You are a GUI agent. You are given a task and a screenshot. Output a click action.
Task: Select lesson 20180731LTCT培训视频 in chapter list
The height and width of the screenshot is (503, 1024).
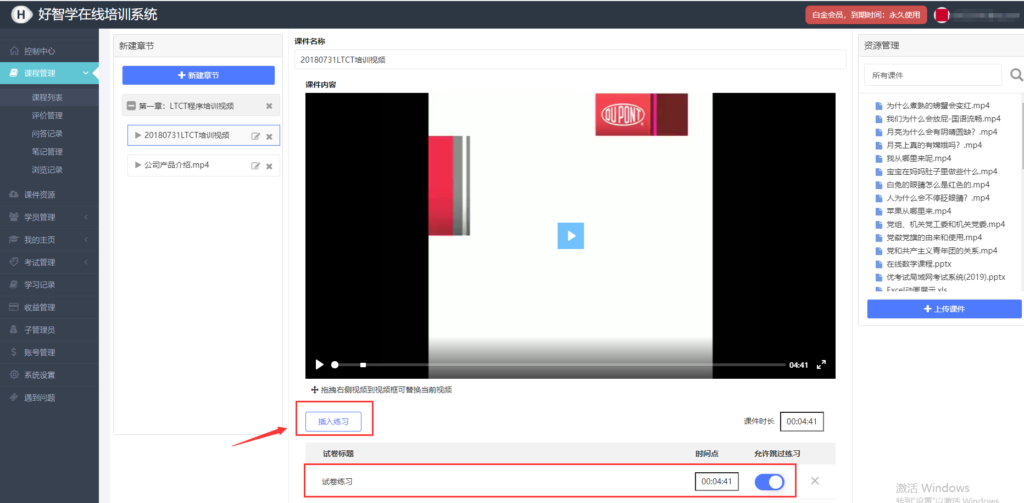pyautogui.click(x=187, y=135)
